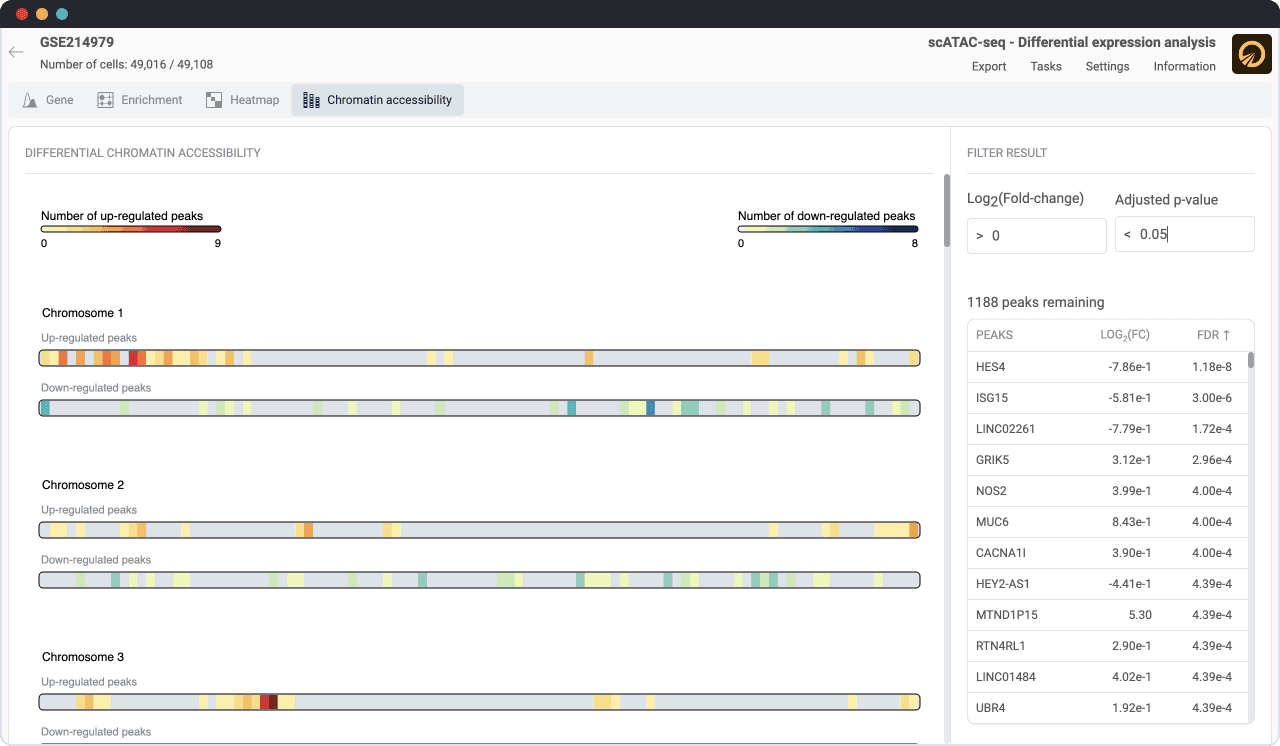Click the down-regulated peaks color legend
This screenshot has width=1280, height=746.
(827, 230)
